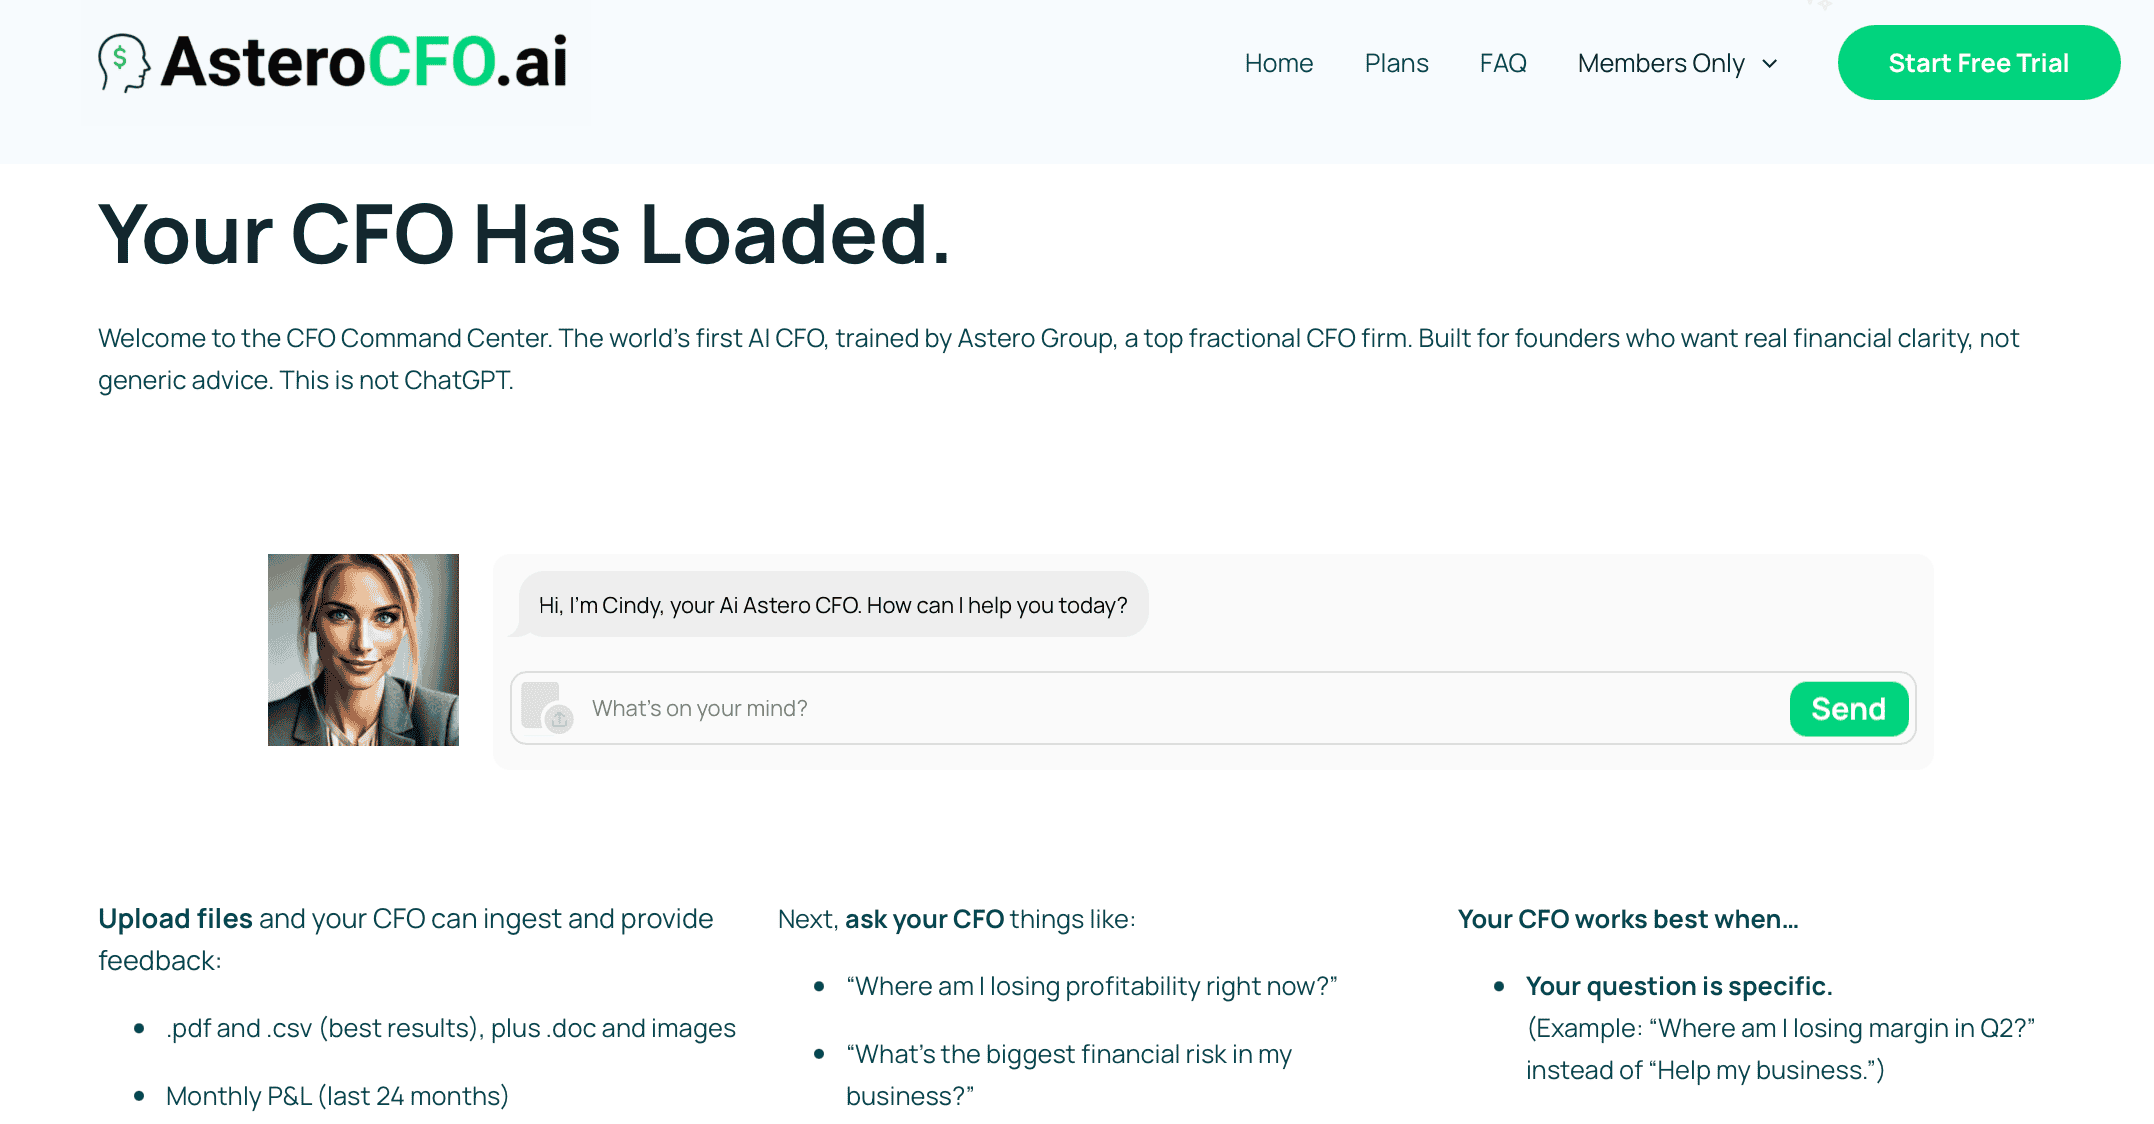Click "Where am I losing profitability" example question
The width and height of the screenshot is (2154, 1124).
1091,986
